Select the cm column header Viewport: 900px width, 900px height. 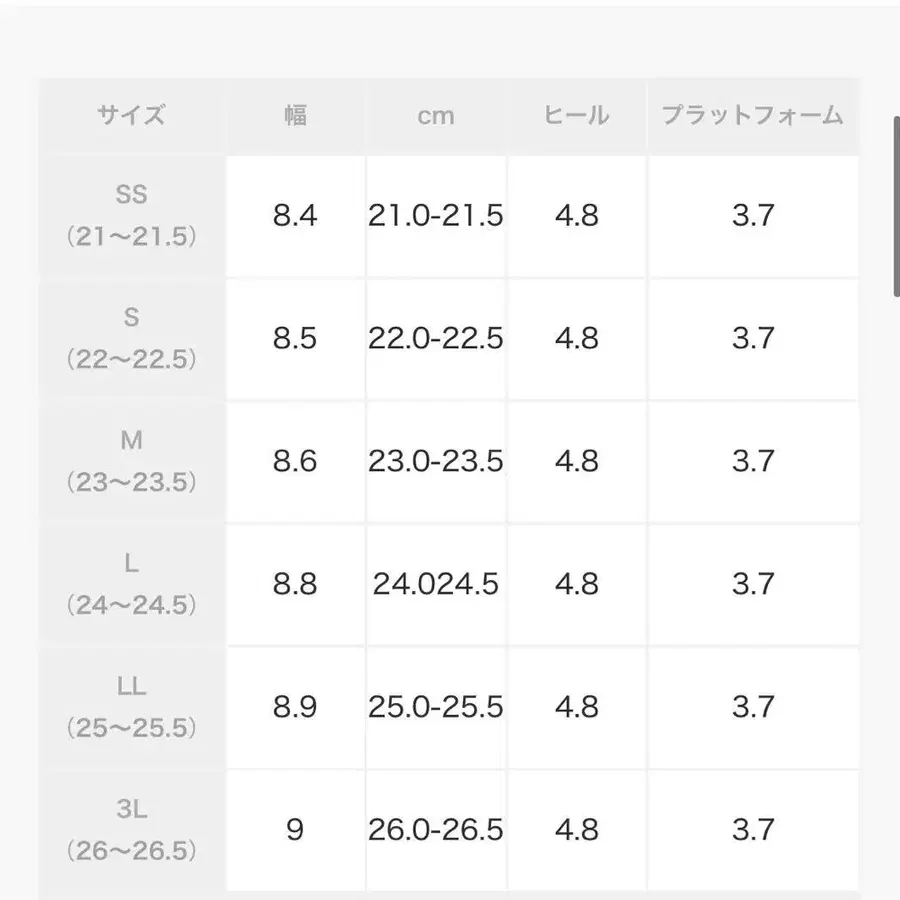435,115
